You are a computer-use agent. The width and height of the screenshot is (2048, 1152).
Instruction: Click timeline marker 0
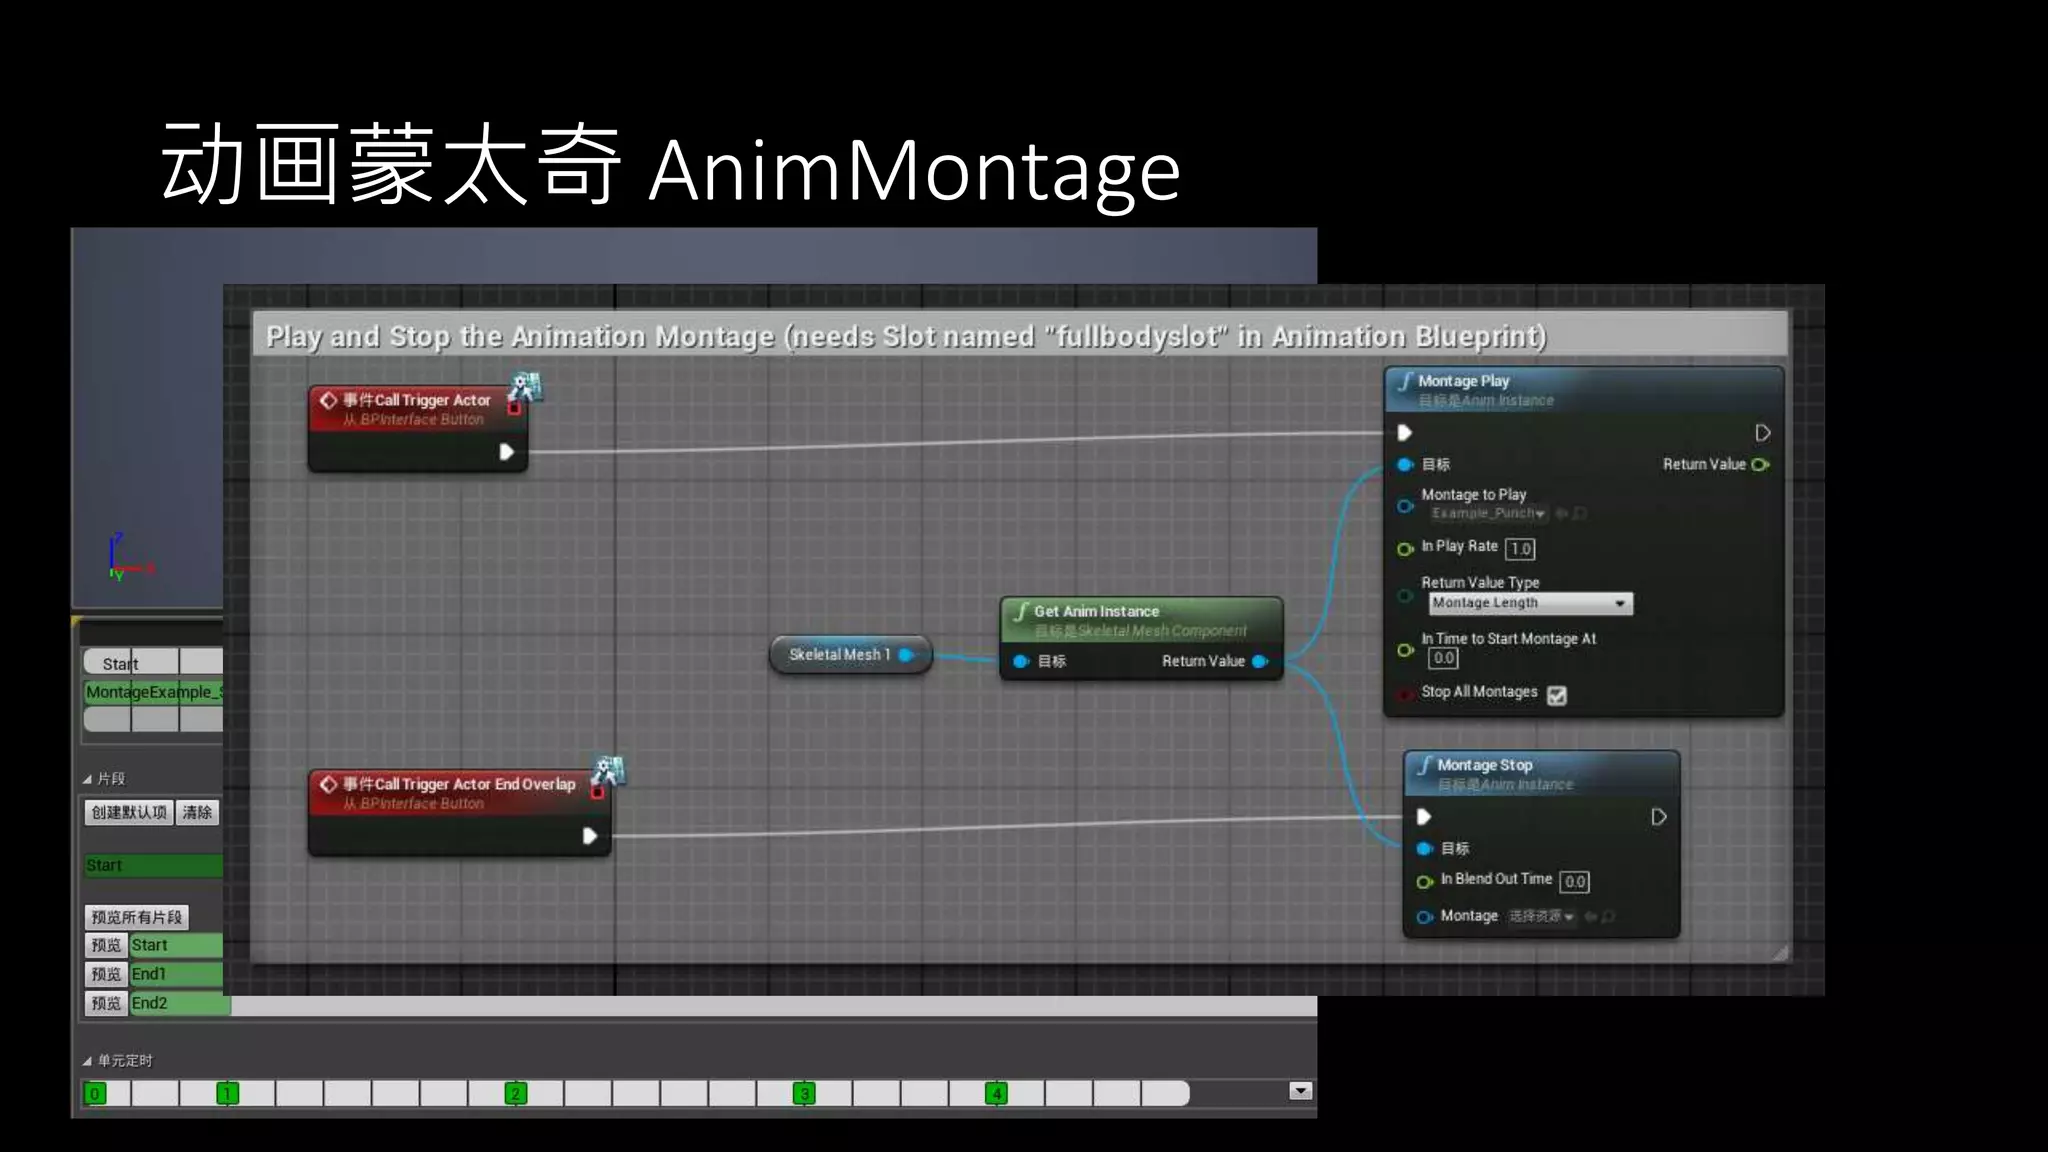(x=95, y=1094)
